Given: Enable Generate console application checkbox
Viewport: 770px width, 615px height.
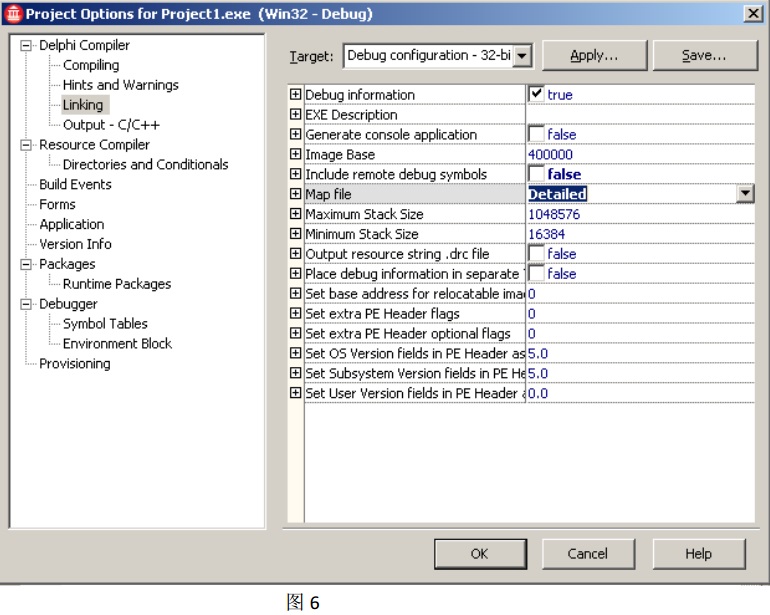Looking at the screenshot, I should (536, 135).
